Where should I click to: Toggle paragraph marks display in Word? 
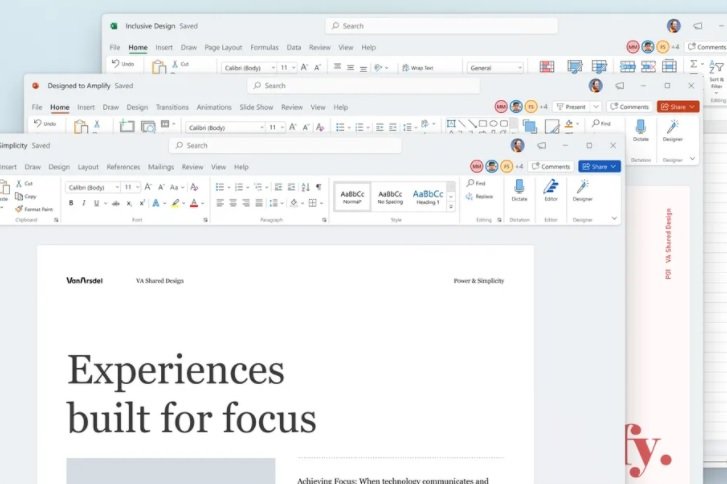[319, 187]
